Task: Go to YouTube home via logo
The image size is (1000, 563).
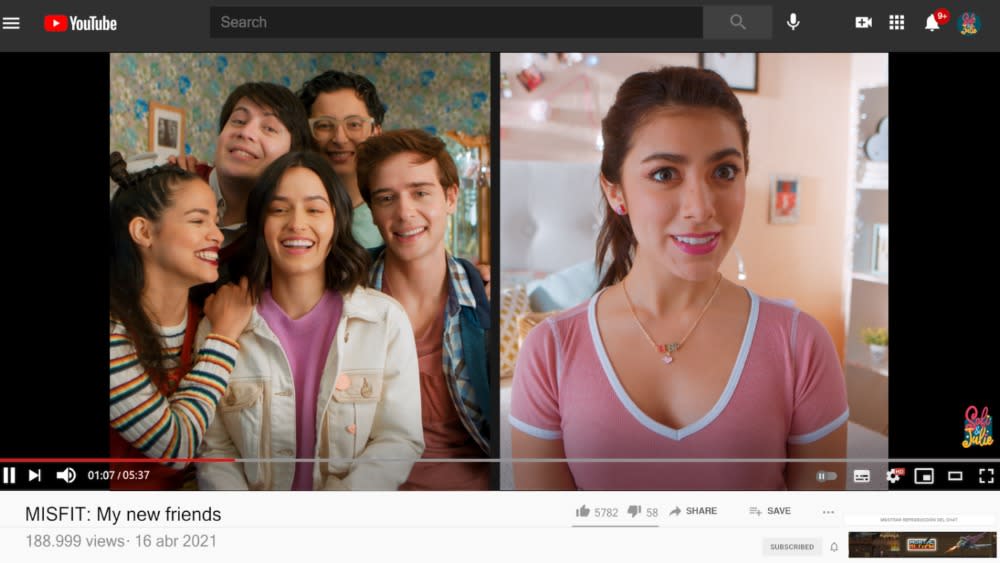Action: [x=81, y=23]
